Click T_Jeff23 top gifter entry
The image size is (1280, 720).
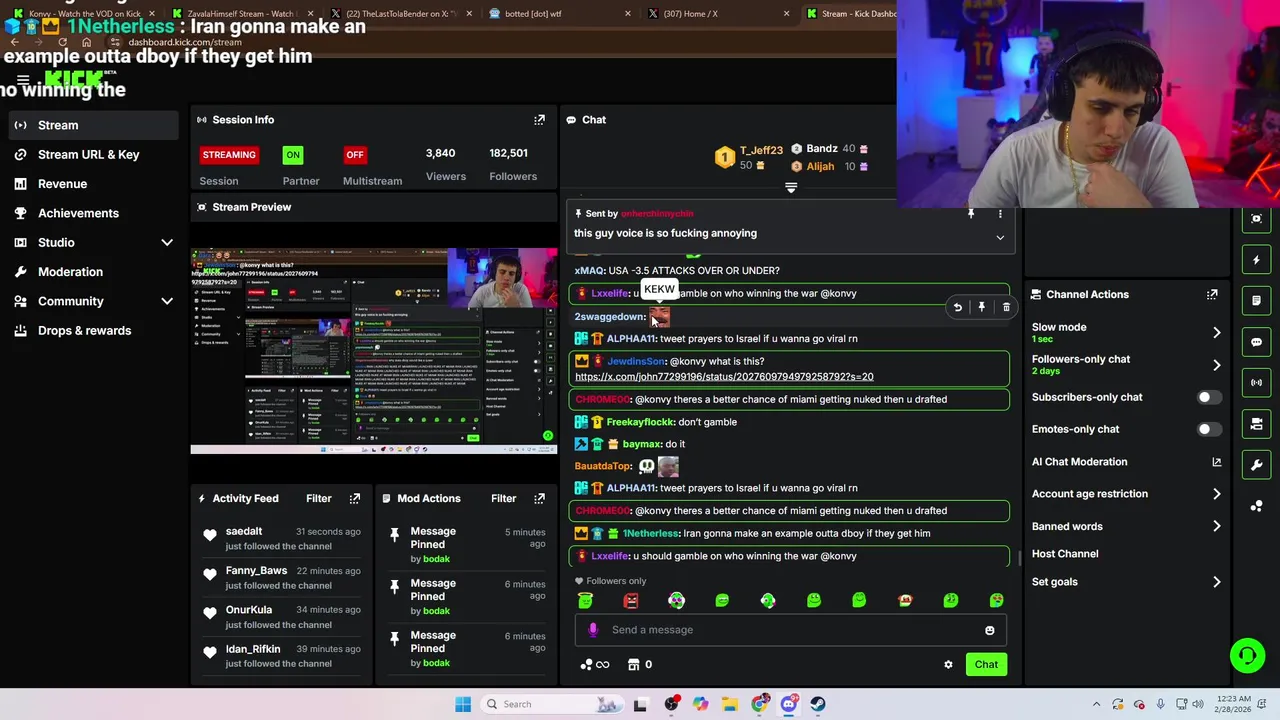pos(750,157)
